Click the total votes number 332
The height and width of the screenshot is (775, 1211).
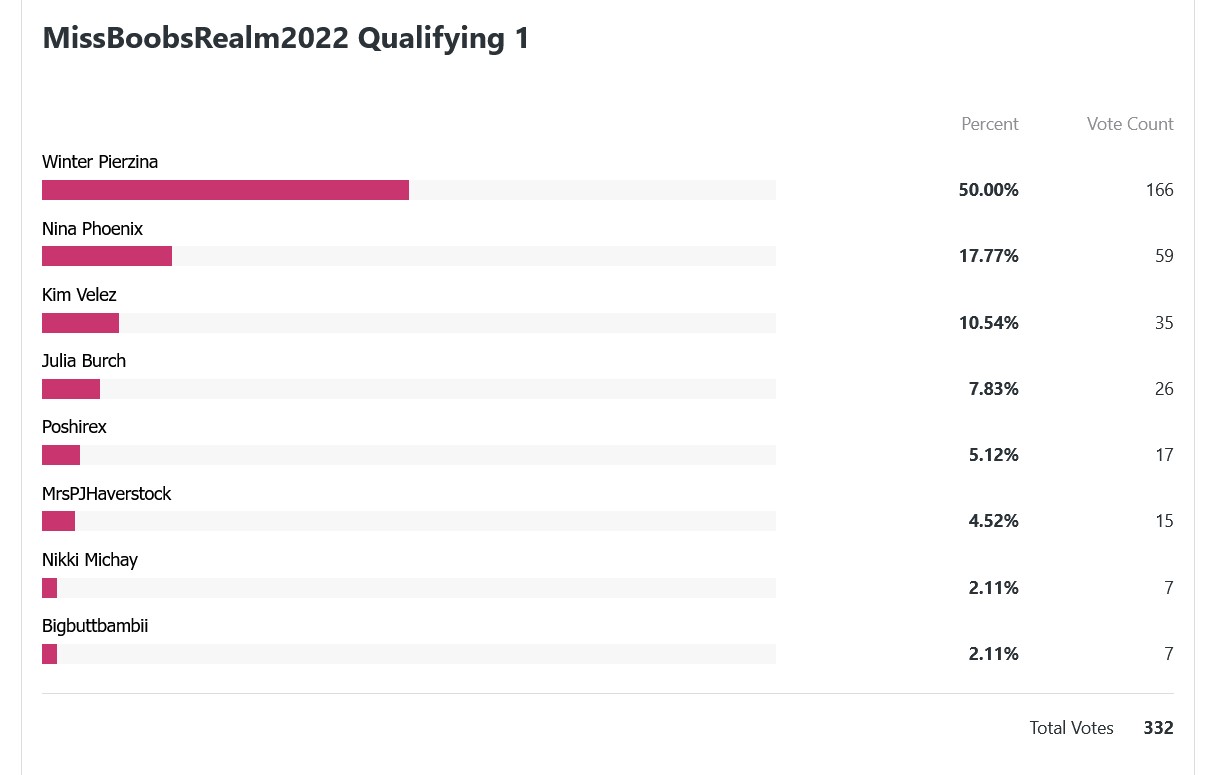(x=1159, y=728)
